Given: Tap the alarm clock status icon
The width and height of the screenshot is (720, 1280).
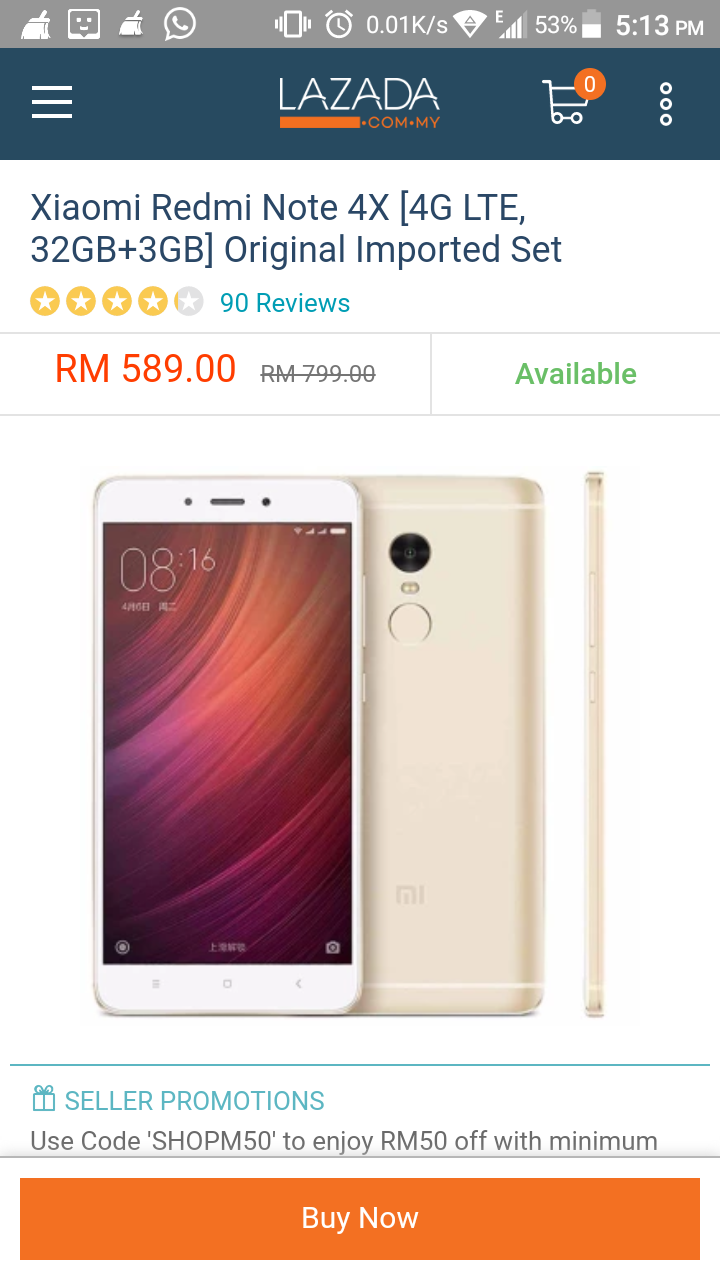Looking at the screenshot, I should 339,24.
